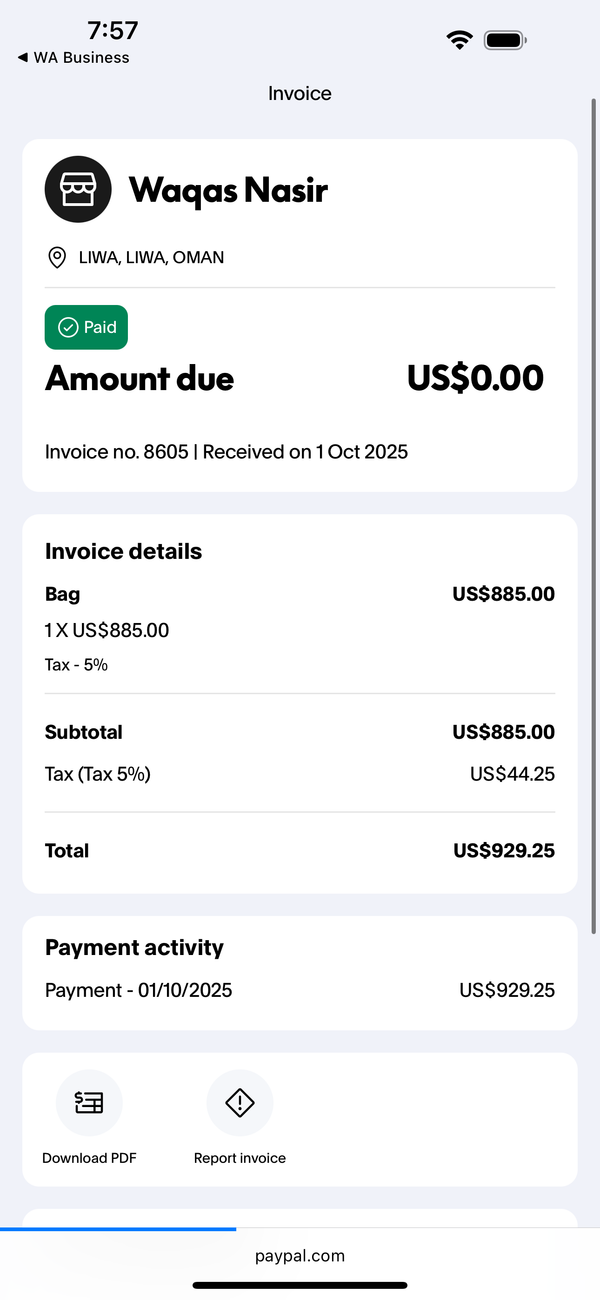The width and height of the screenshot is (600, 1300).
Task: Tap the Report invoice warning icon
Action: pos(240,1103)
